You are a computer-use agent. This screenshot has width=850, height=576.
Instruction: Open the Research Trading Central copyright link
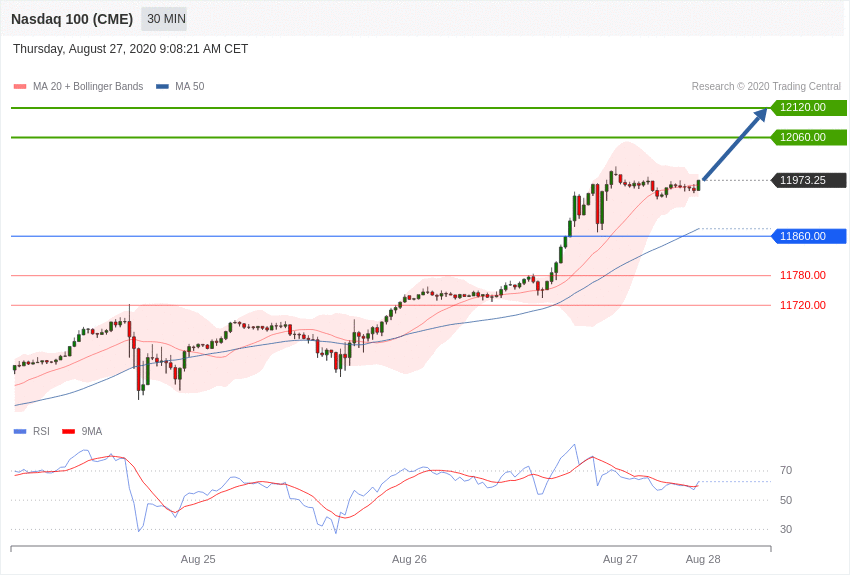766,87
